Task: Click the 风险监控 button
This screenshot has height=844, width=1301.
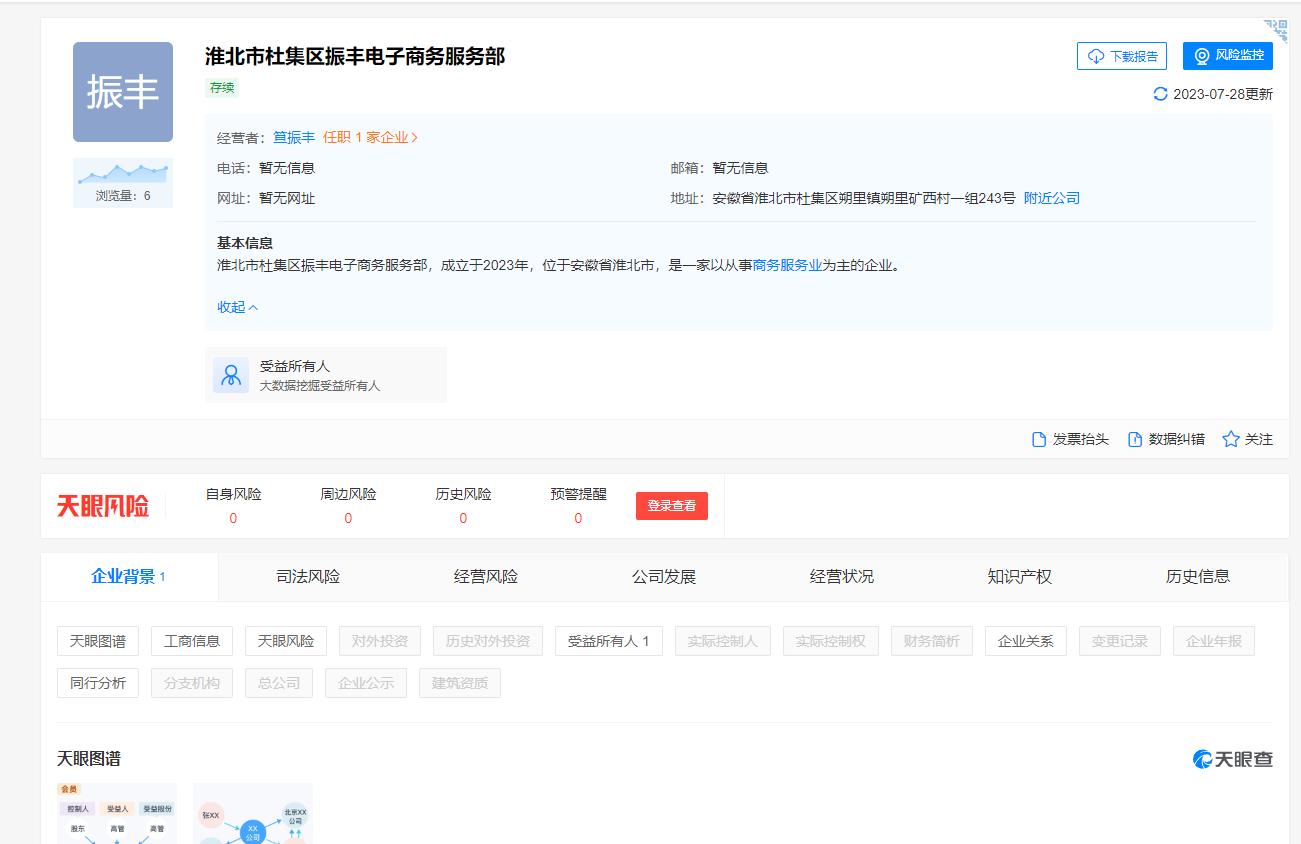Action: pyautogui.click(x=1227, y=56)
